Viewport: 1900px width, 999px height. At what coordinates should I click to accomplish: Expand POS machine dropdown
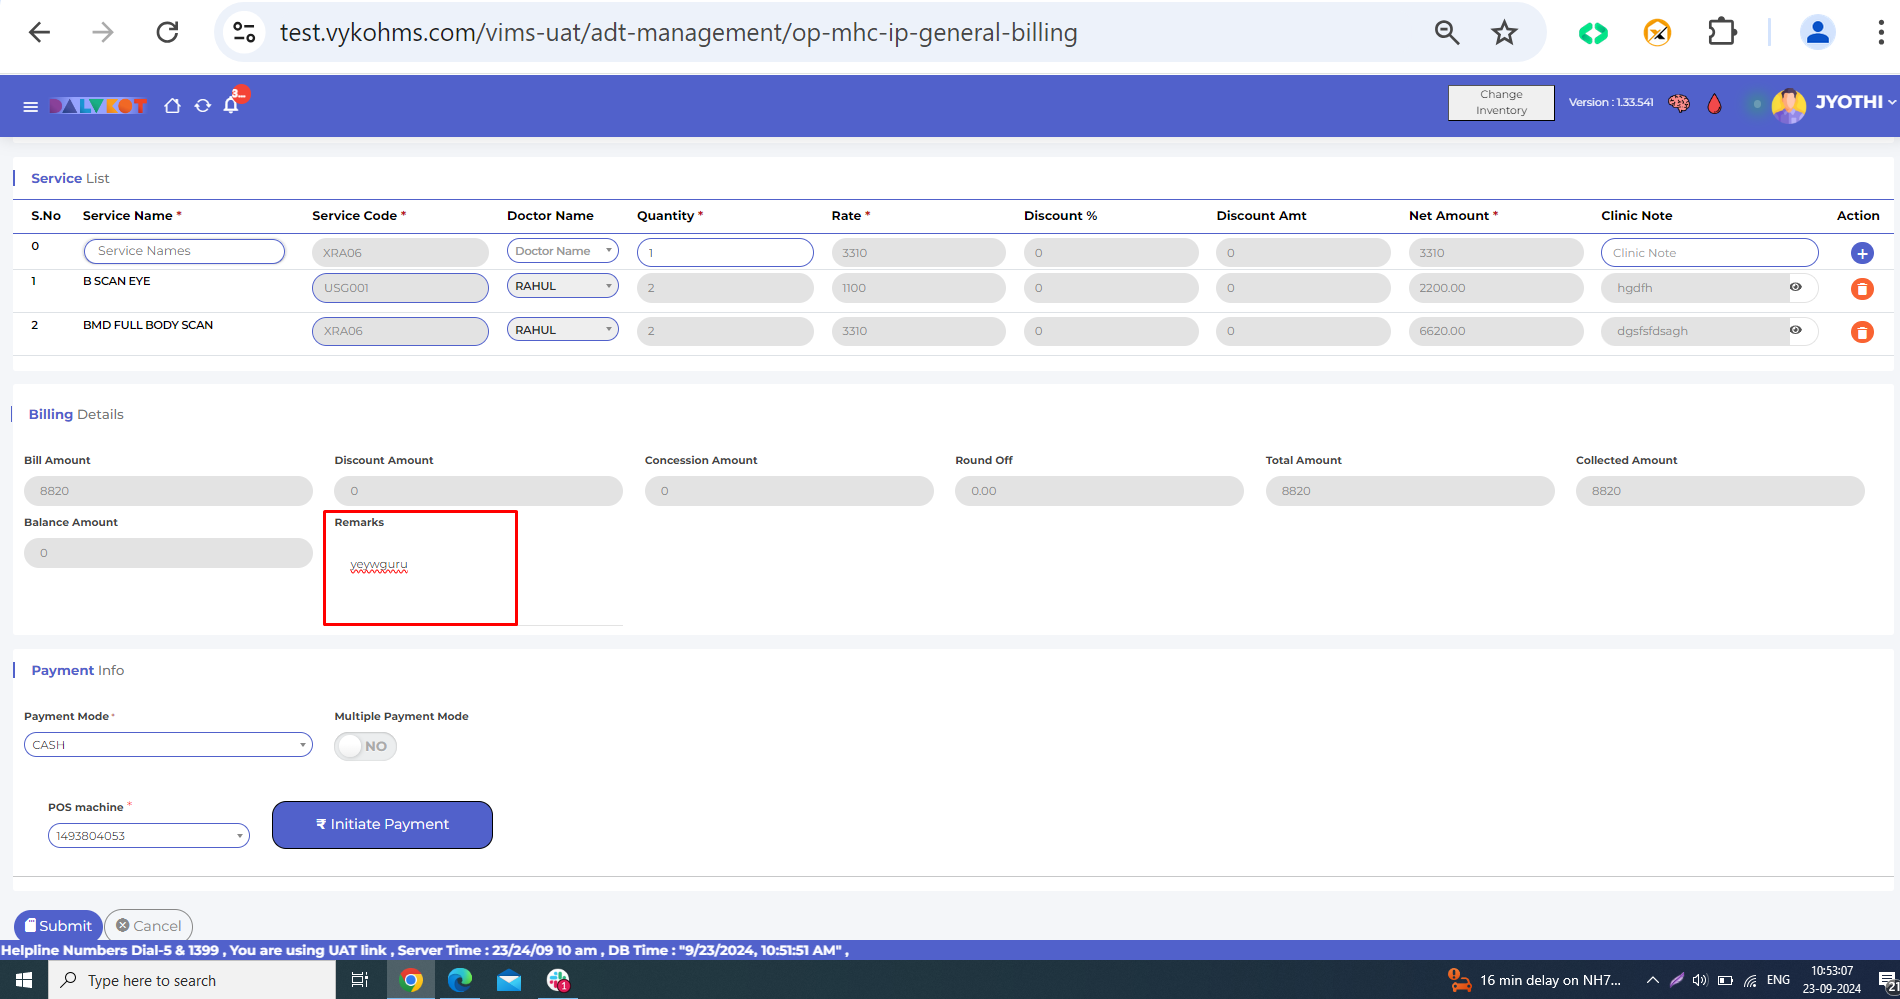coord(149,836)
